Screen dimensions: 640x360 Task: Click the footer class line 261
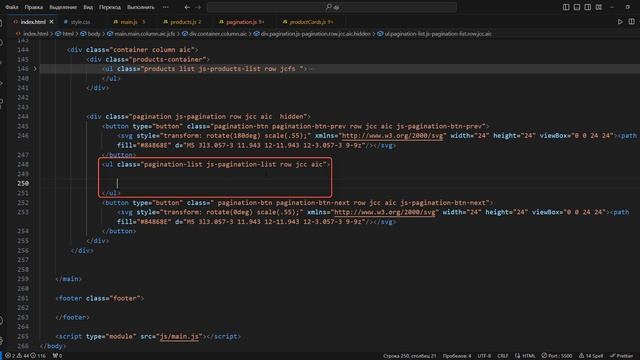click(x=100, y=298)
